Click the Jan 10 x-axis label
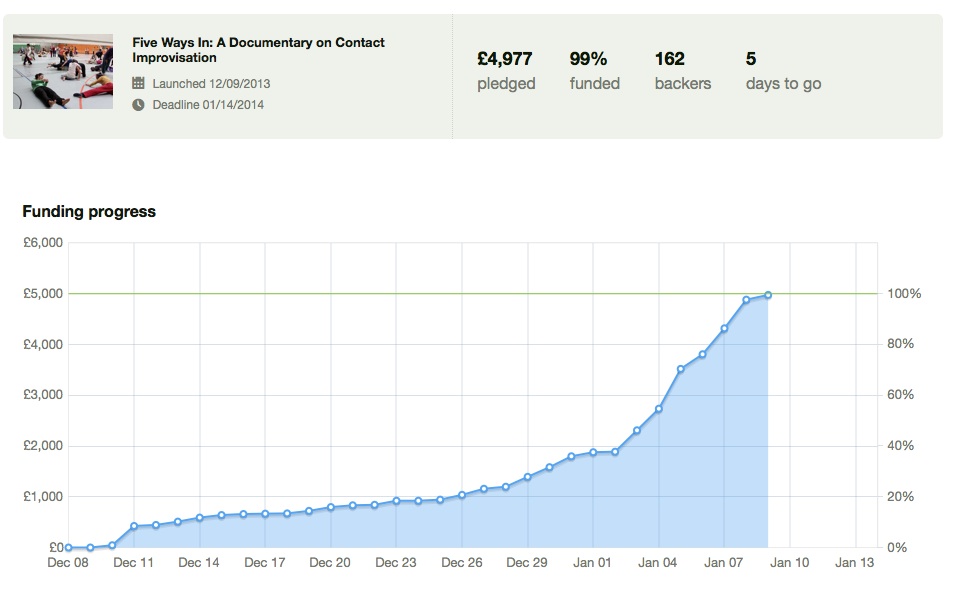The width and height of the screenshot is (955, 606). pos(789,563)
